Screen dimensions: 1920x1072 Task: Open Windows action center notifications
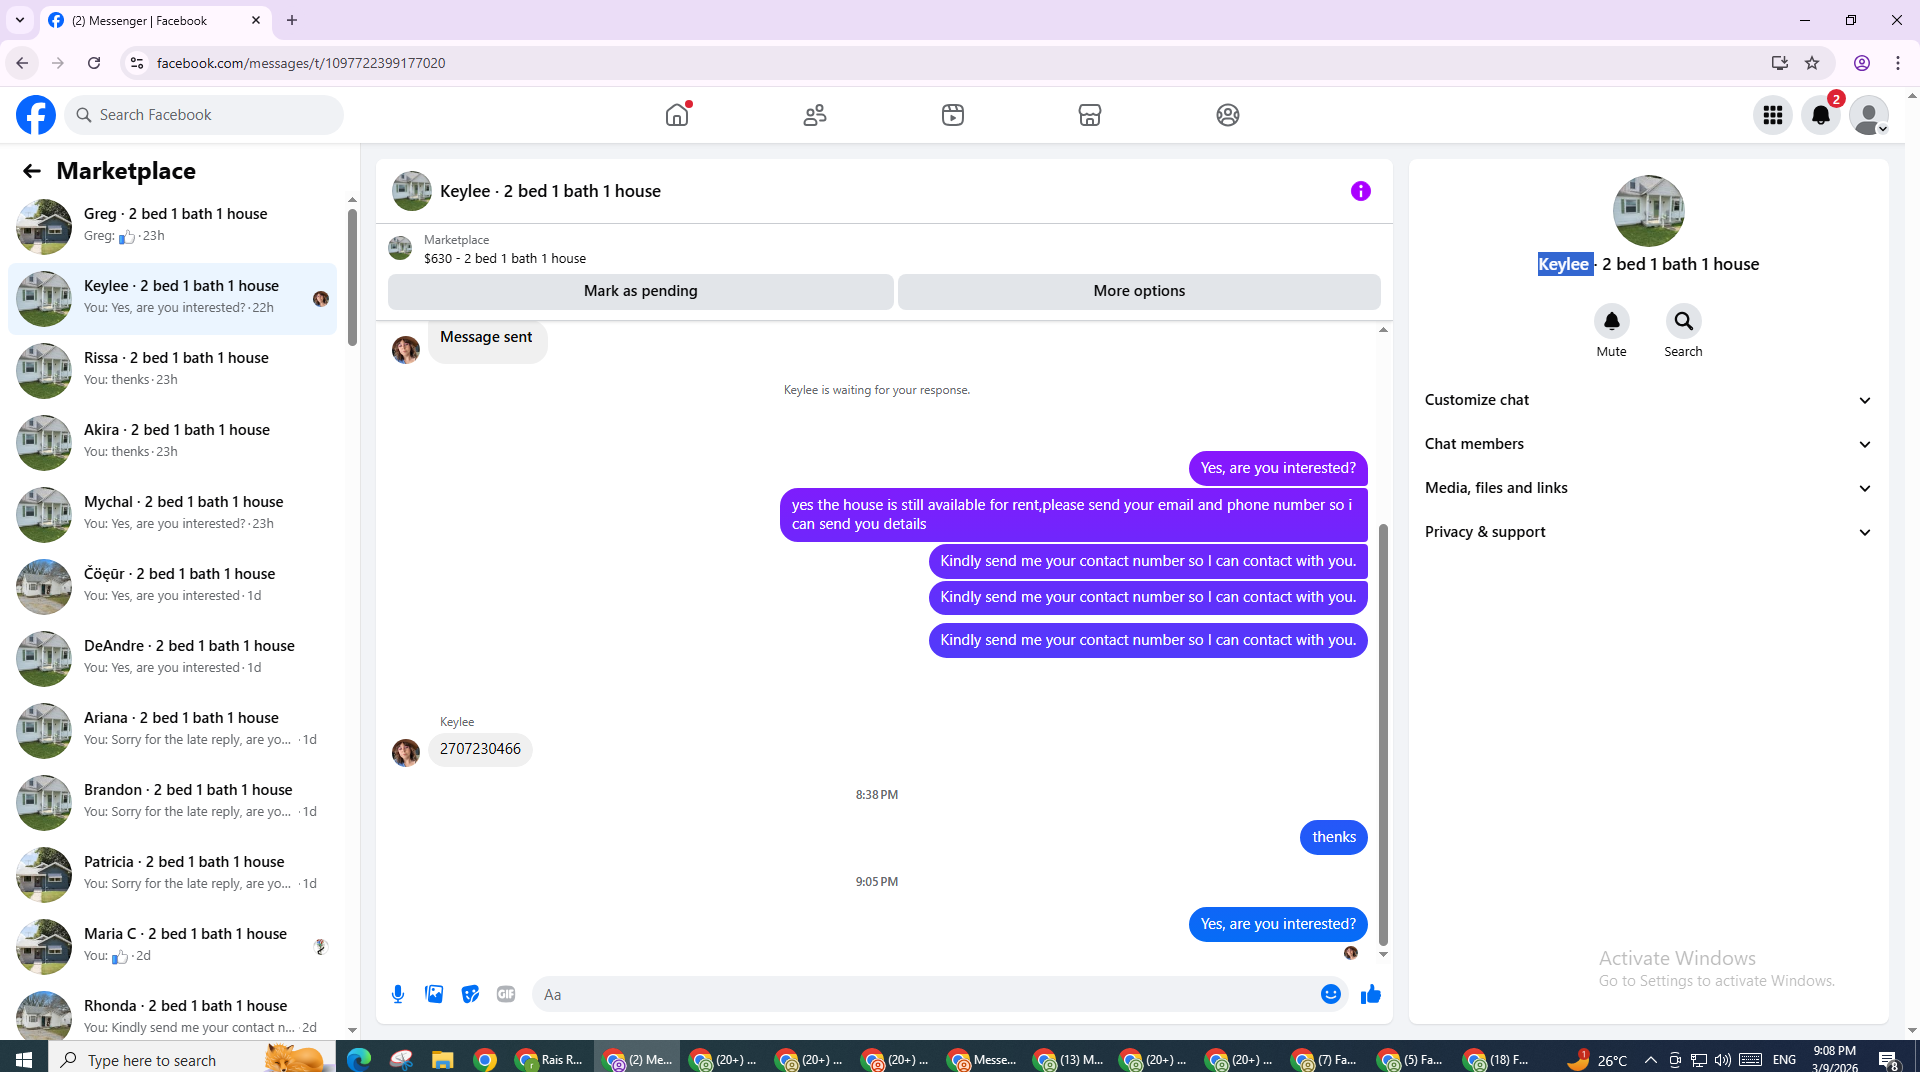(x=1889, y=1060)
